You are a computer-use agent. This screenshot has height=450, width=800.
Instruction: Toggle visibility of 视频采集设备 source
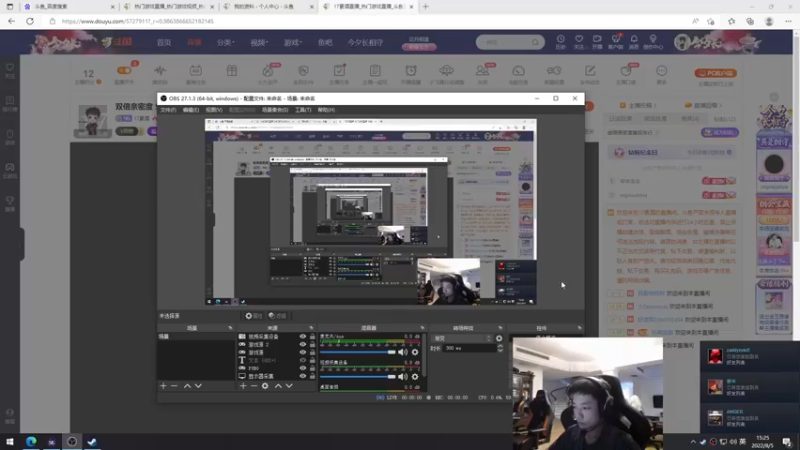point(303,337)
